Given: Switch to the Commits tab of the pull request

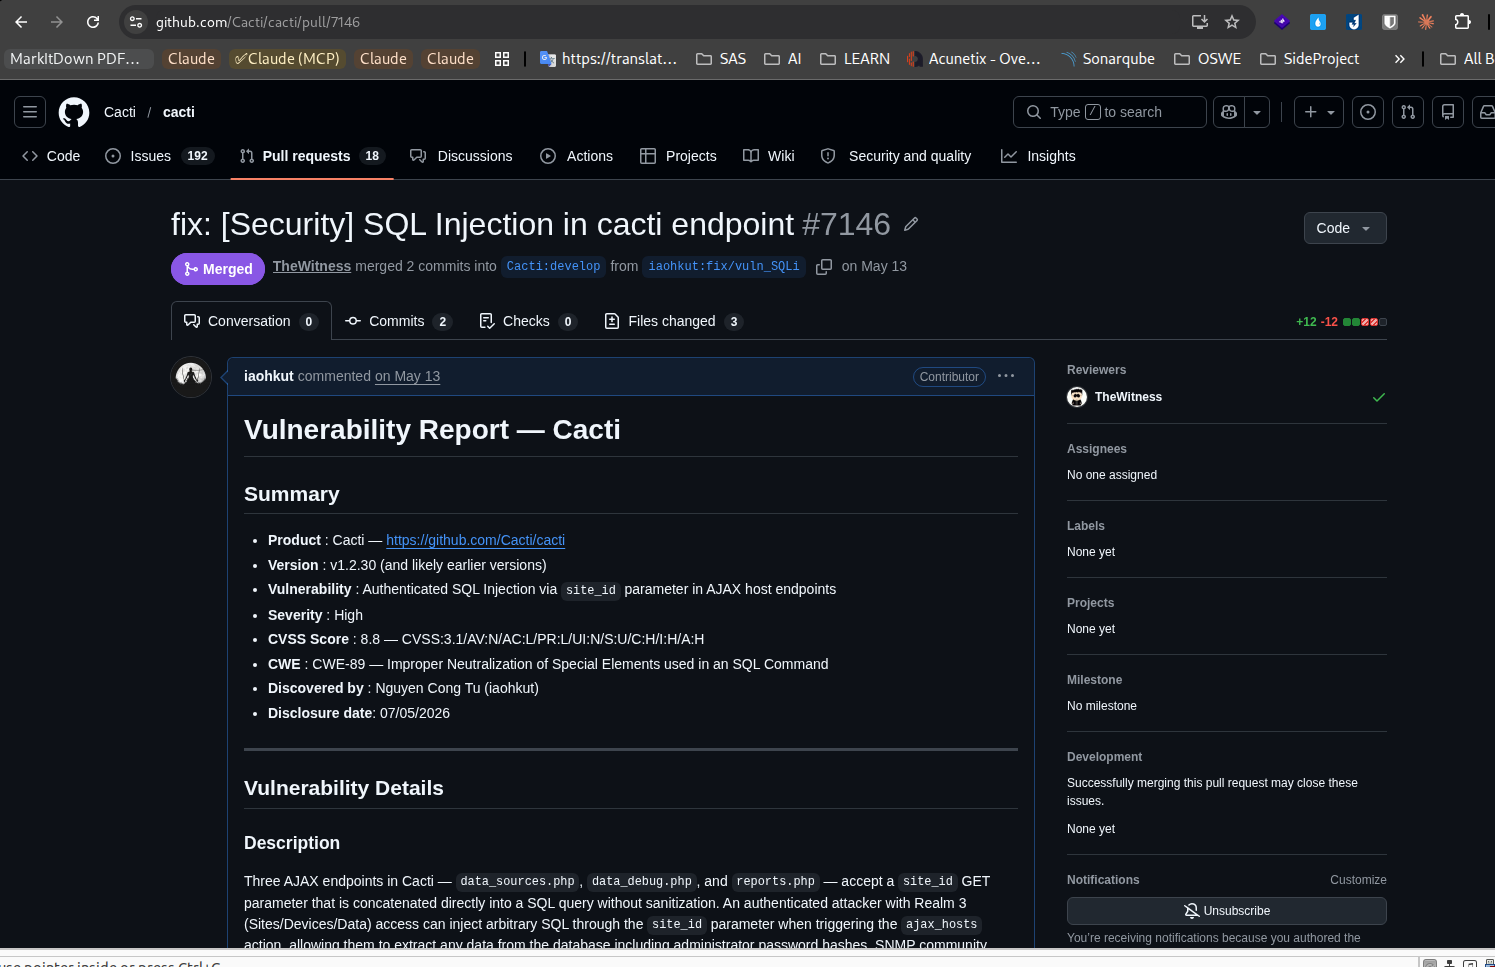Looking at the screenshot, I should click(x=398, y=321).
